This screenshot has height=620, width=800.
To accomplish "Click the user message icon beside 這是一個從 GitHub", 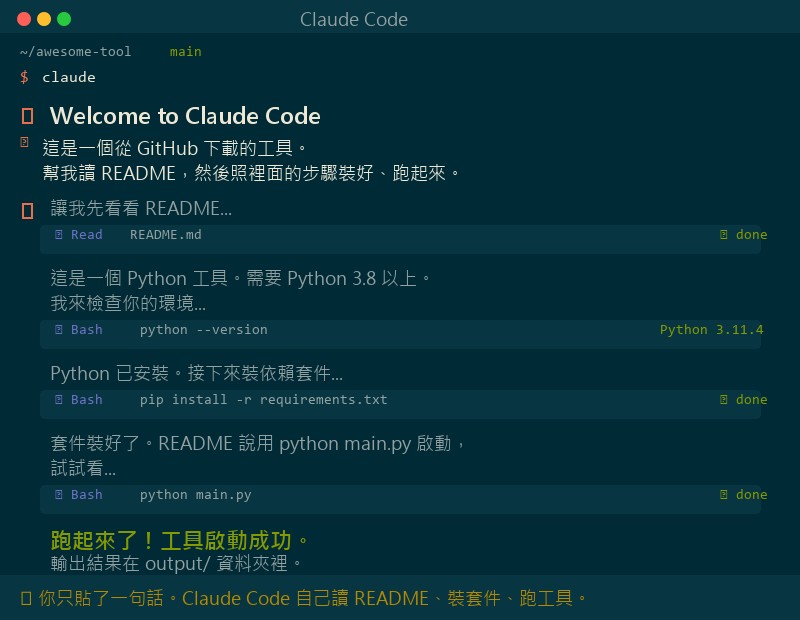I will click(x=24, y=142).
